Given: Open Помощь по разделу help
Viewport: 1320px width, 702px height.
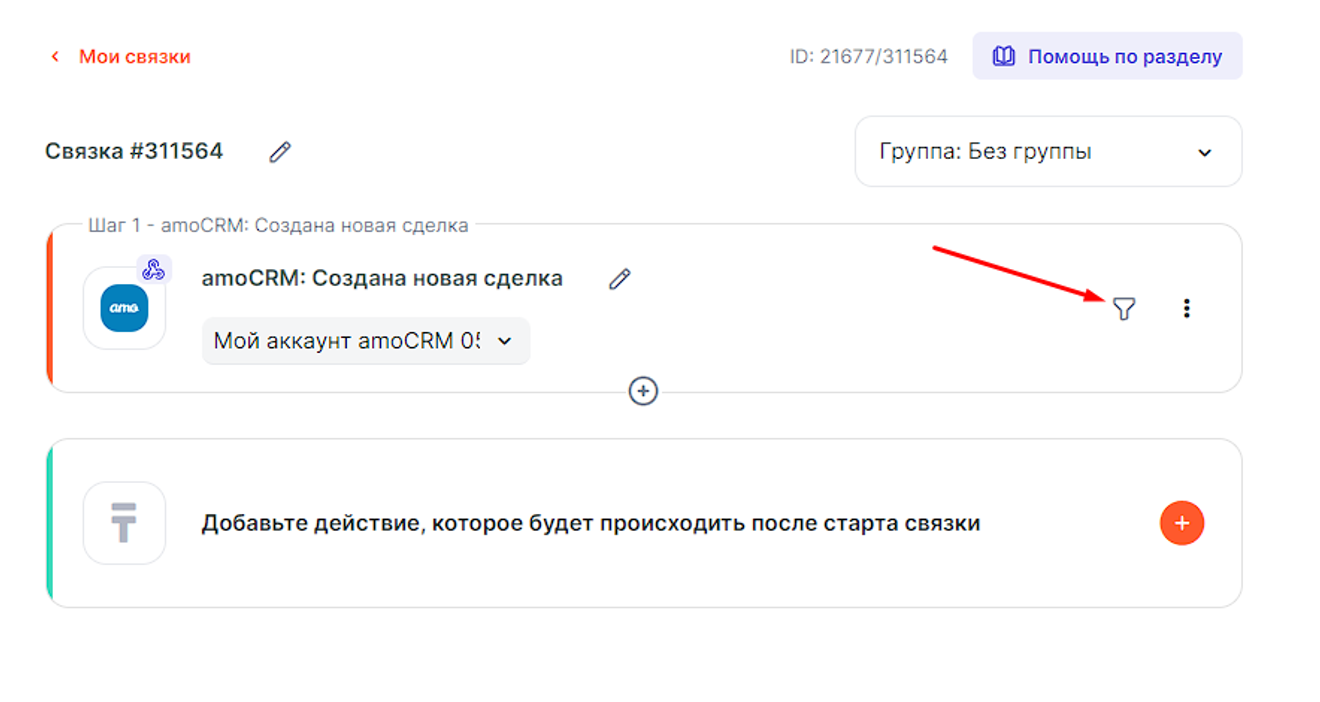Looking at the screenshot, I should pyautogui.click(x=1124, y=56).
